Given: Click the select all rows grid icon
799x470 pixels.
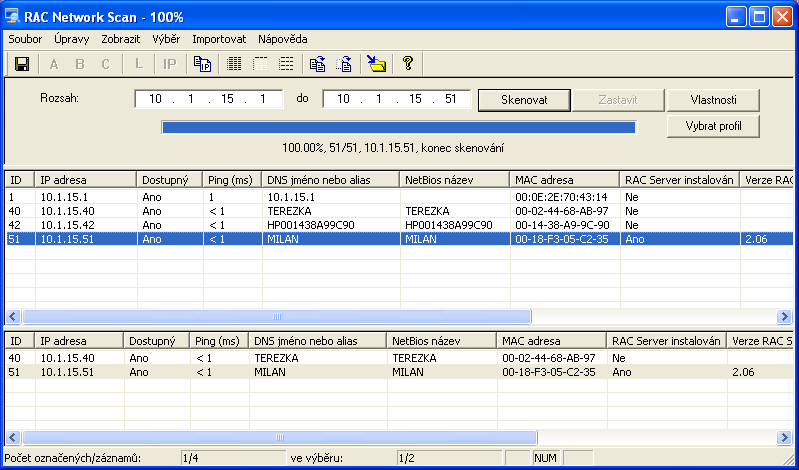Looking at the screenshot, I should [x=235, y=64].
